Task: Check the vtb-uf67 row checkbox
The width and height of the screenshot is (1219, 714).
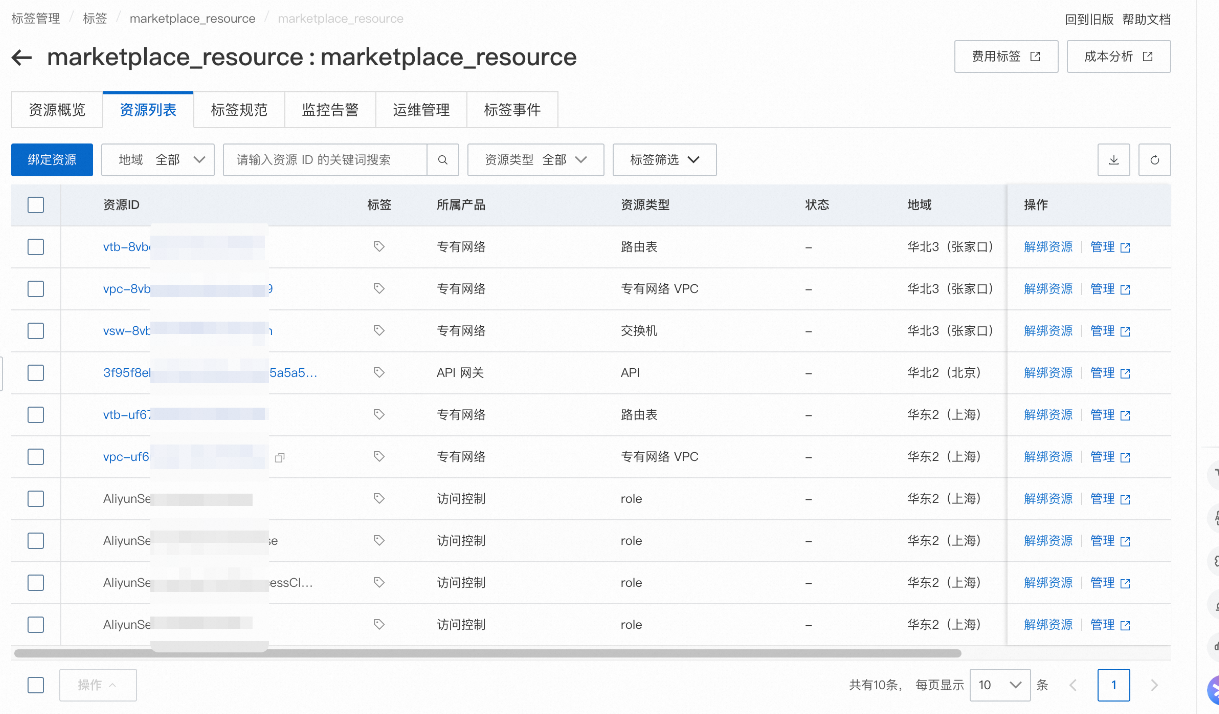Action: click(x=36, y=415)
